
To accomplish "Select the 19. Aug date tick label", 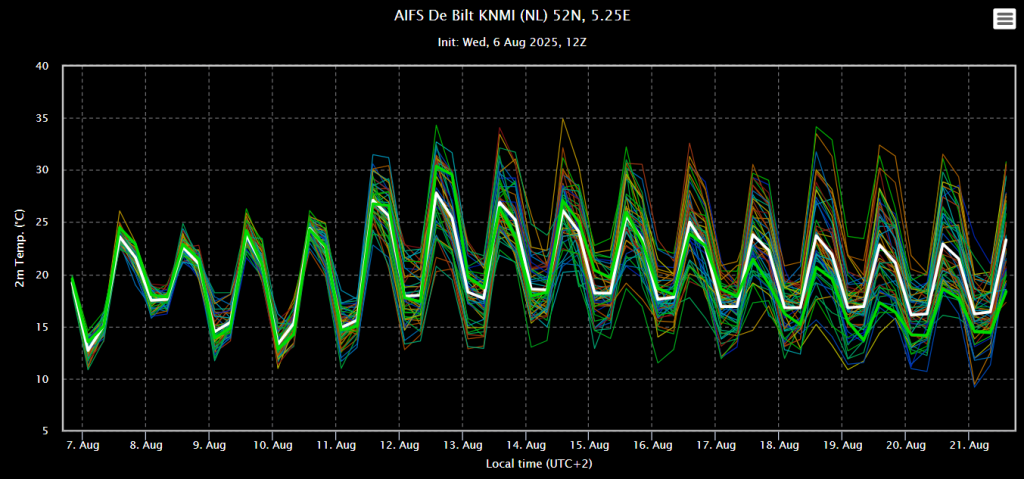I will 842,445.
